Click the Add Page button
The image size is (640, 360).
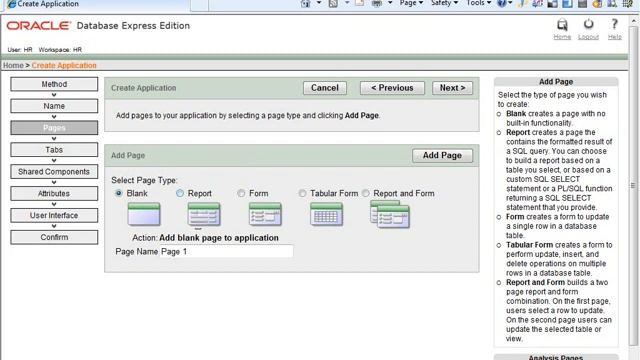[x=442, y=156]
